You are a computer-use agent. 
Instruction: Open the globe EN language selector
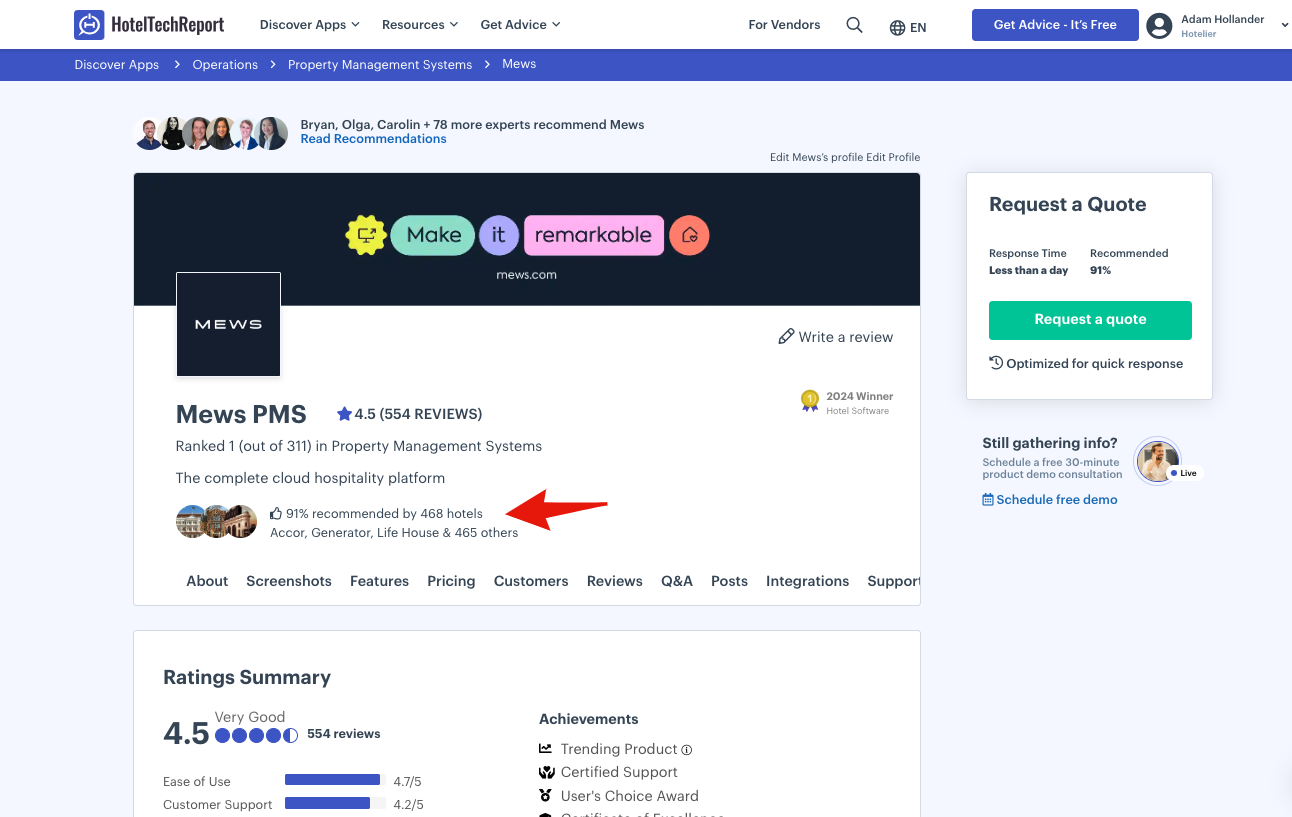(x=908, y=27)
